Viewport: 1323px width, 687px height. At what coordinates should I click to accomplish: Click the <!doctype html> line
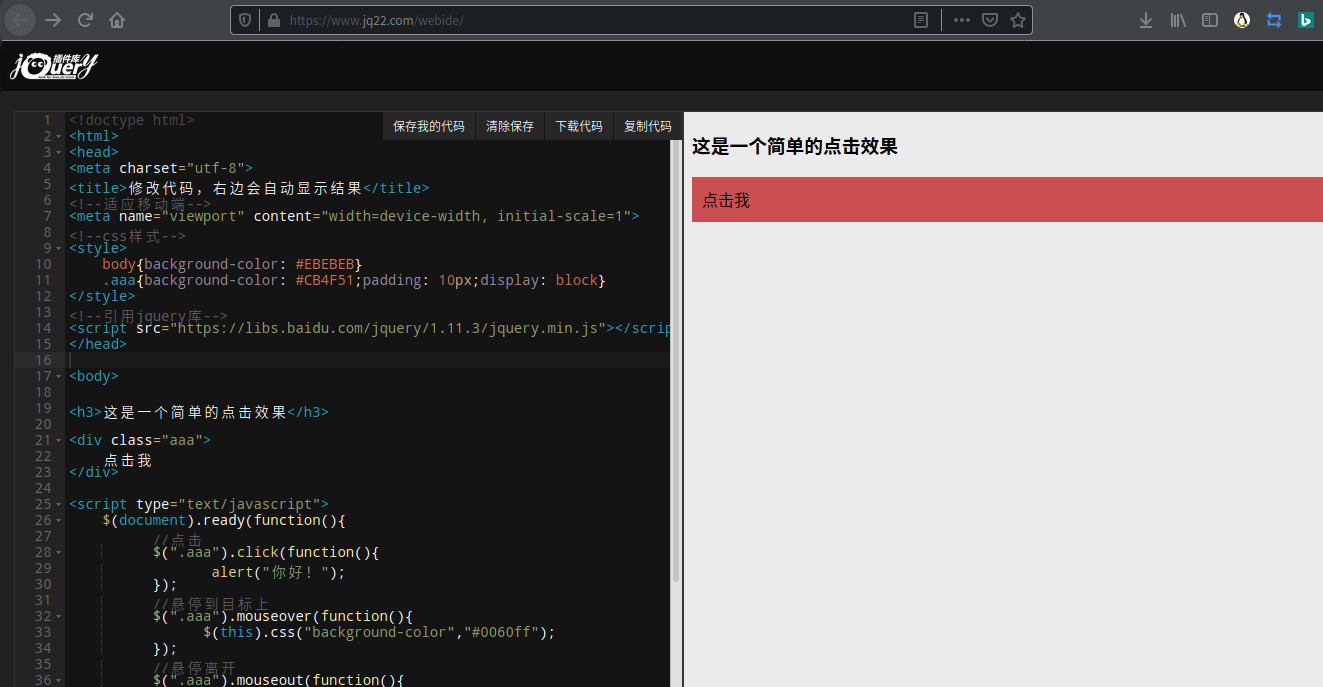[131, 120]
